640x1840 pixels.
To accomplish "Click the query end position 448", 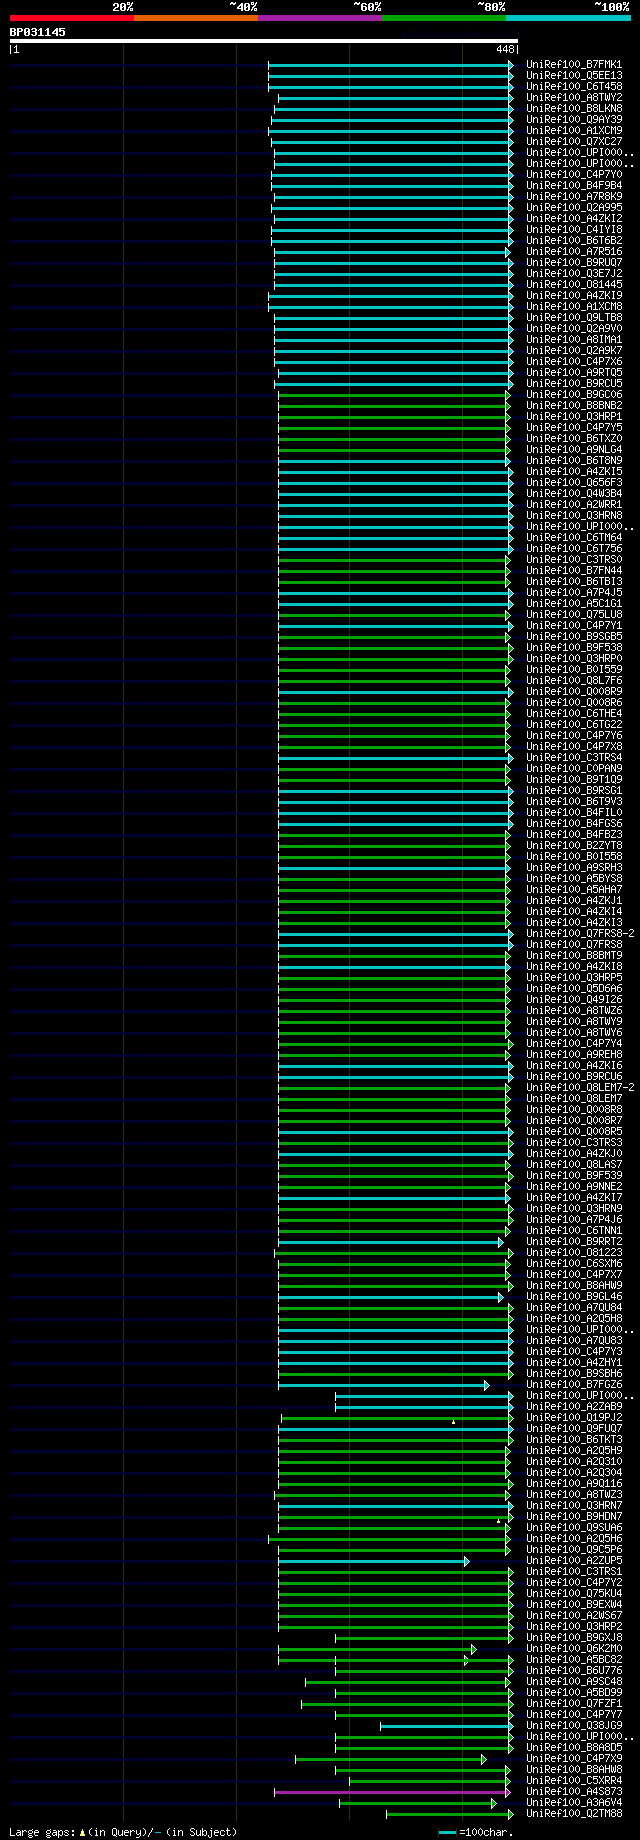I will [505, 49].
